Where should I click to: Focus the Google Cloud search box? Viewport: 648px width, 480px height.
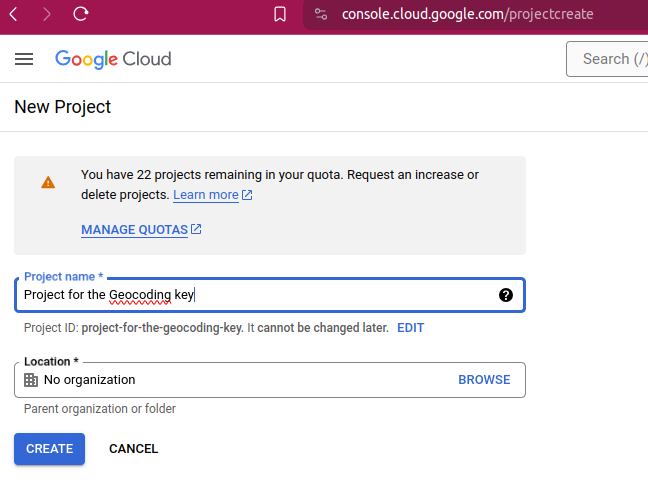(x=608, y=59)
